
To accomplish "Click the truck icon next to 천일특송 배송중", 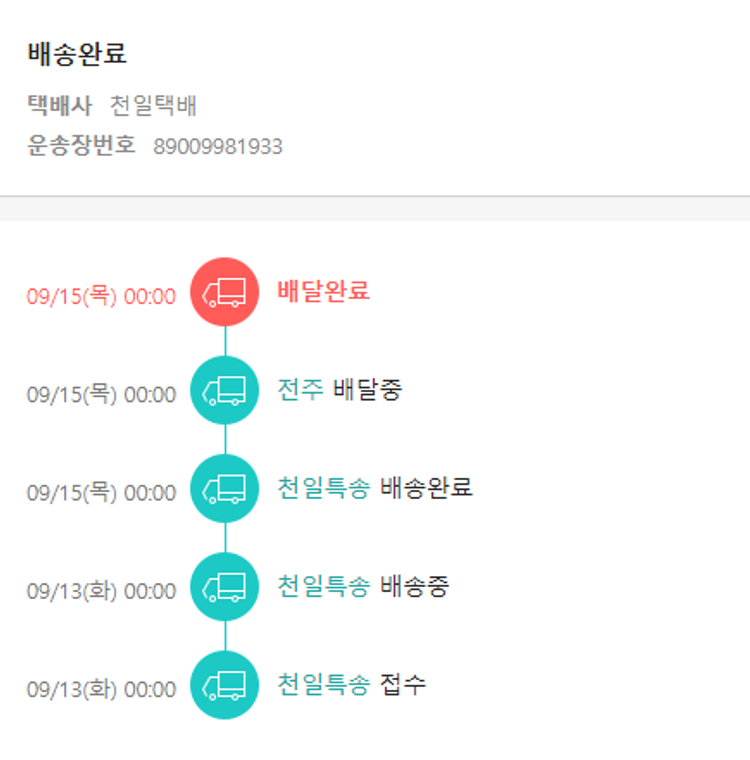I will (x=224, y=587).
